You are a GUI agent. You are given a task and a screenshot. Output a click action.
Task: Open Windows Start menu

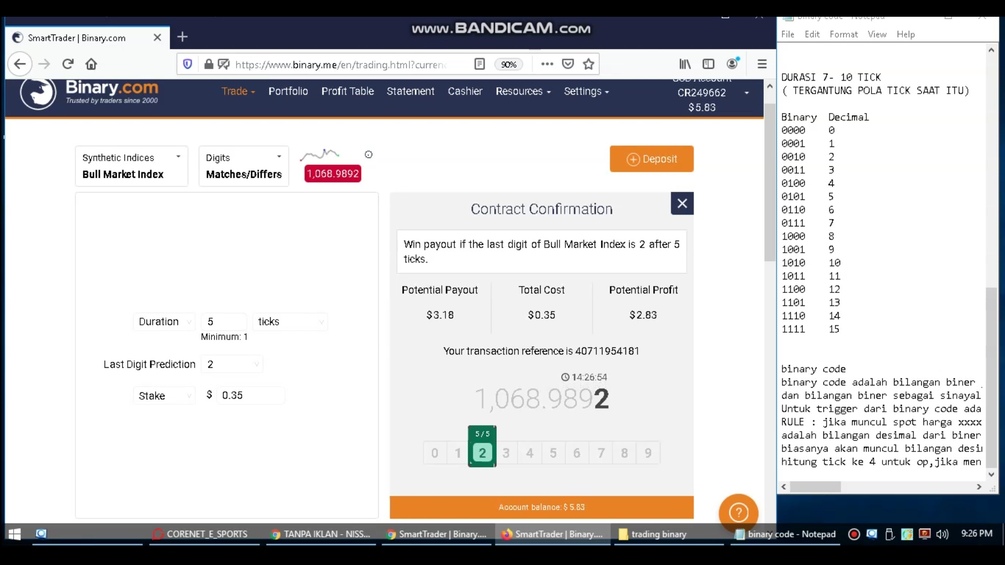(14, 534)
